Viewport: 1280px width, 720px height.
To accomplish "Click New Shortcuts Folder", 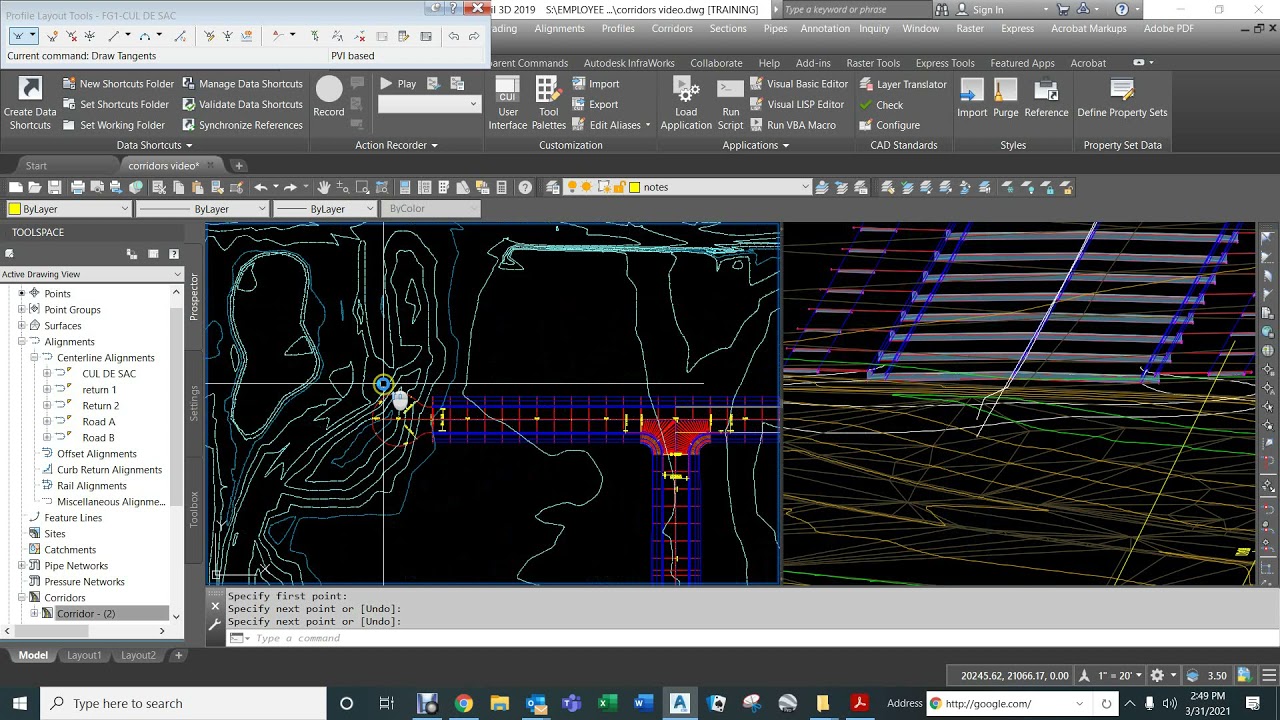I will (117, 84).
